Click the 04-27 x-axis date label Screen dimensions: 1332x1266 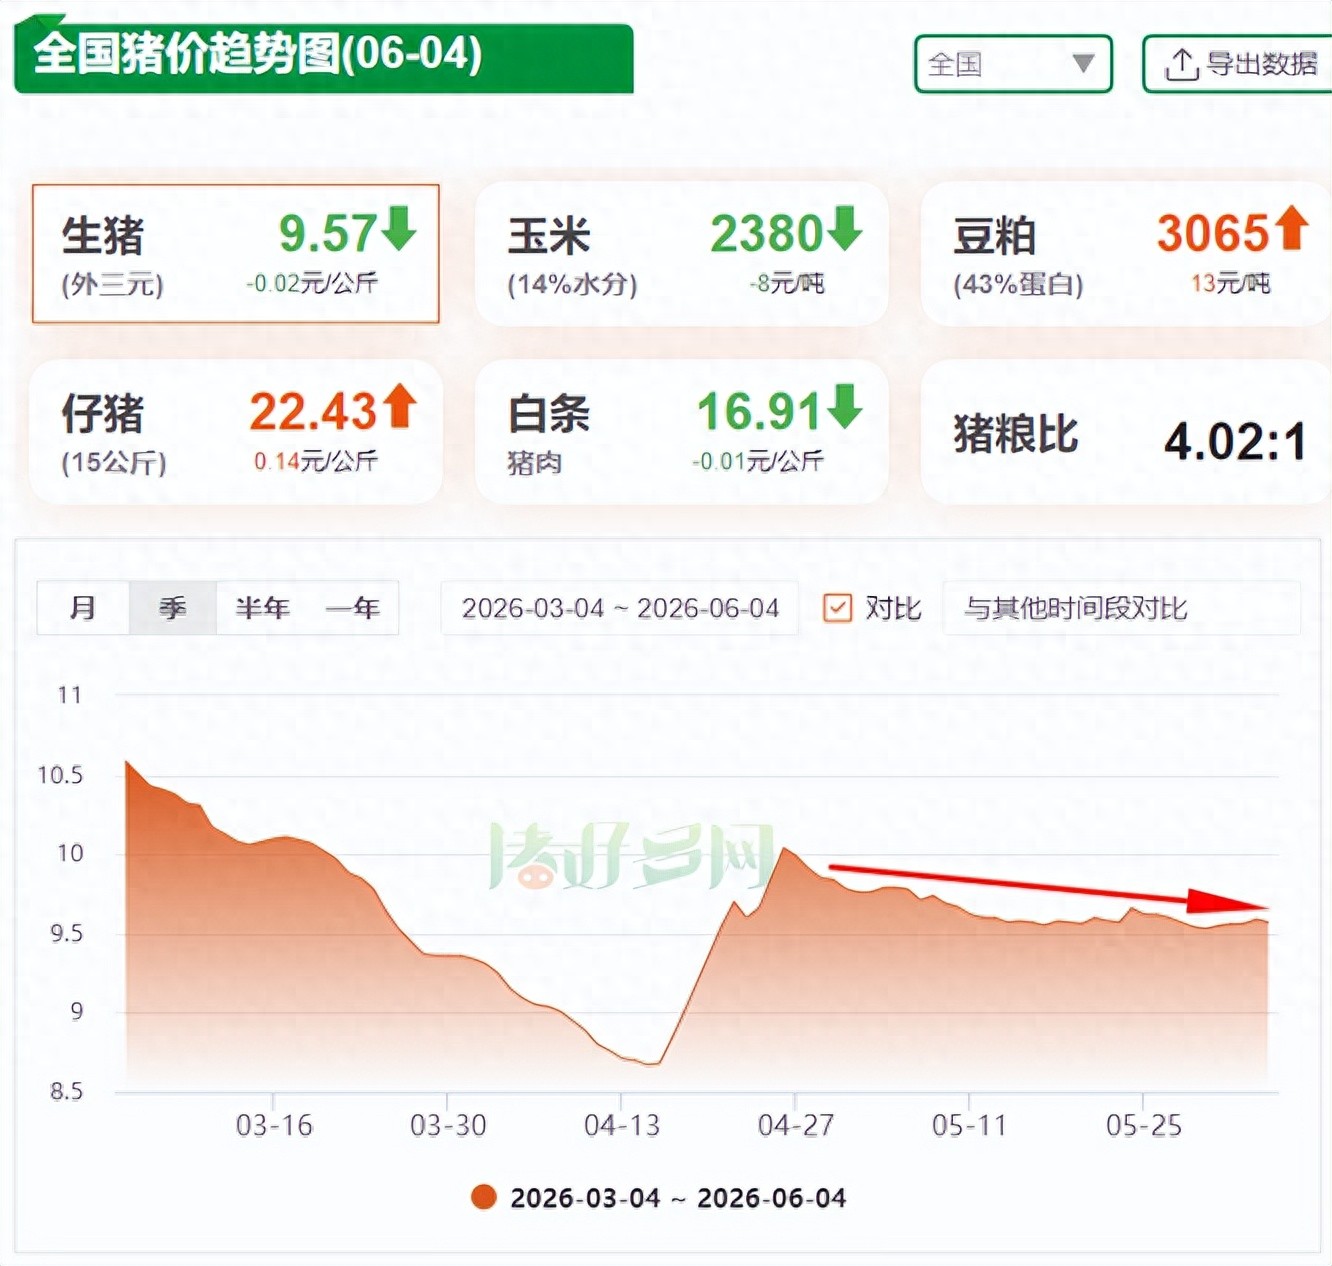tap(796, 1126)
